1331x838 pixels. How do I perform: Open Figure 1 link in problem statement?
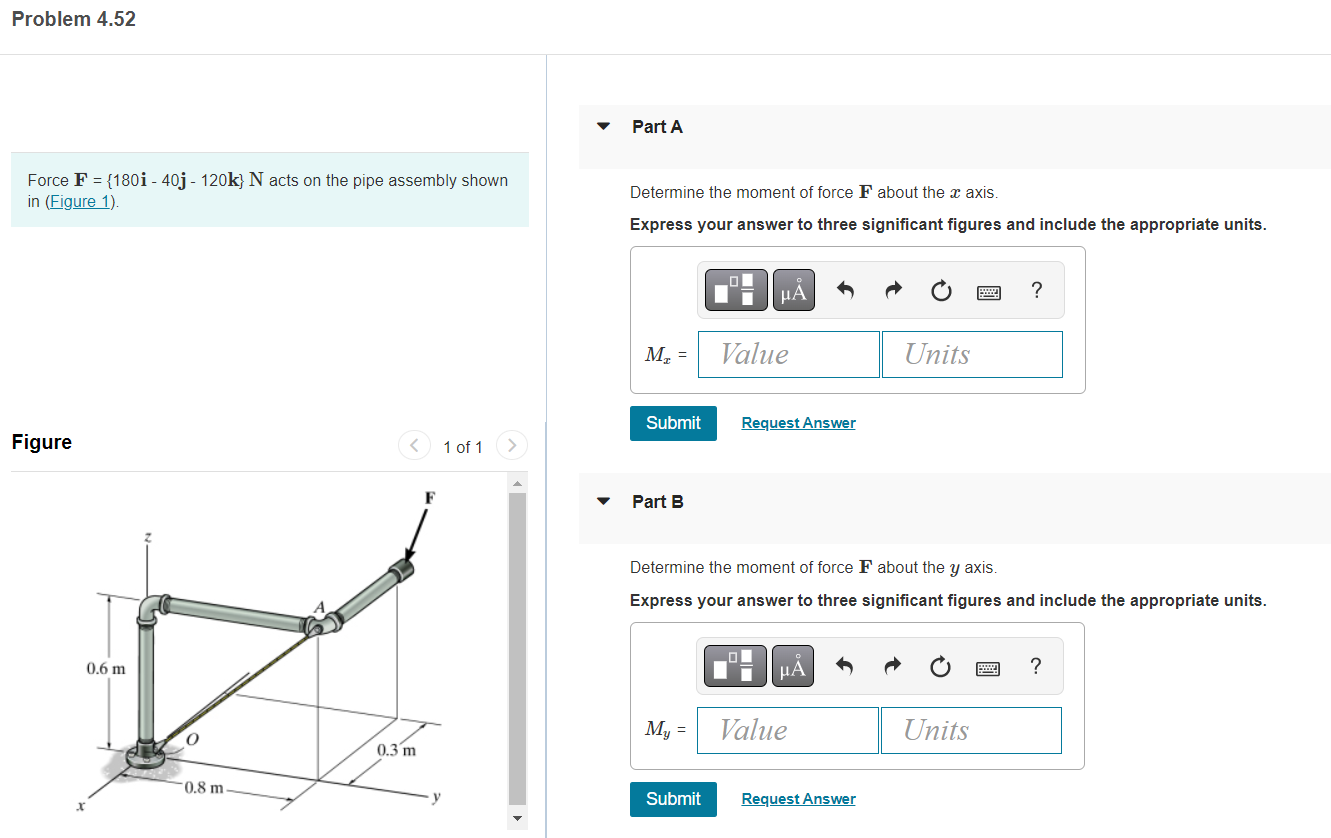79,201
